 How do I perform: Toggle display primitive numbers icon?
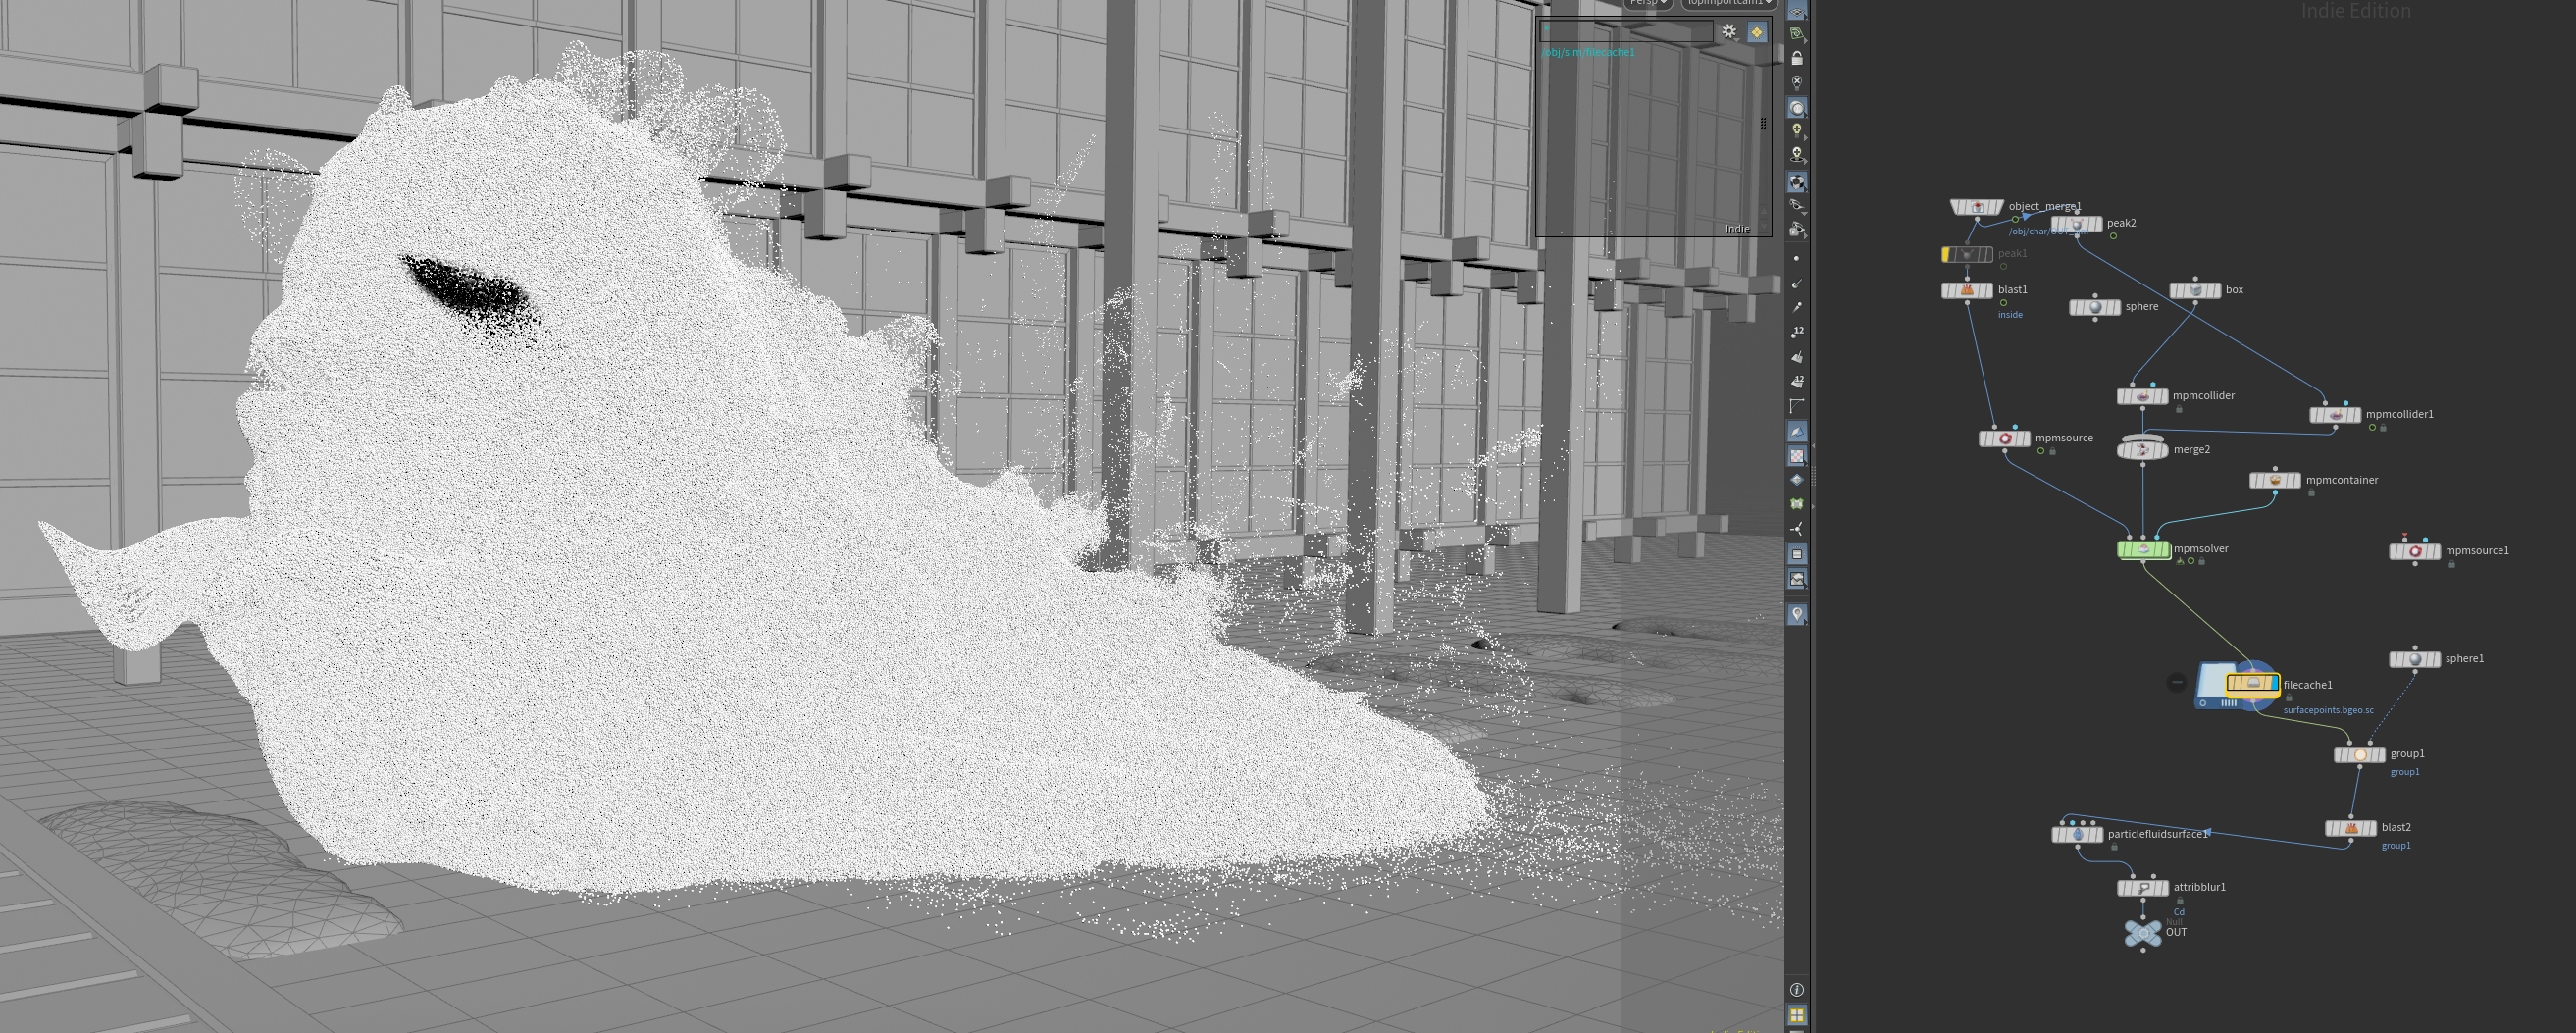click(1797, 381)
